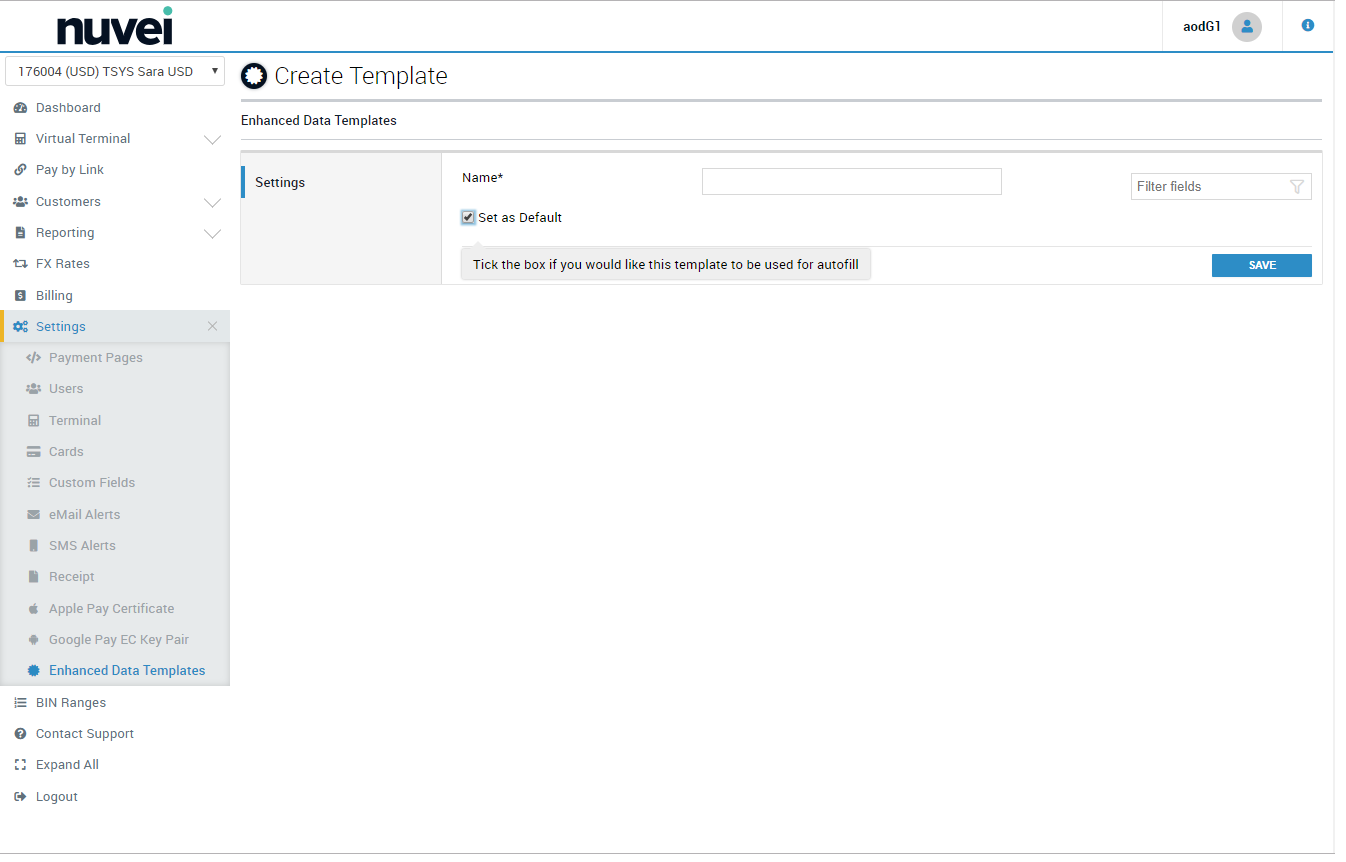The height and width of the screenshot is (862, 1346).
Task: Click the filter funnel icon
Action: pos(1296,187)
